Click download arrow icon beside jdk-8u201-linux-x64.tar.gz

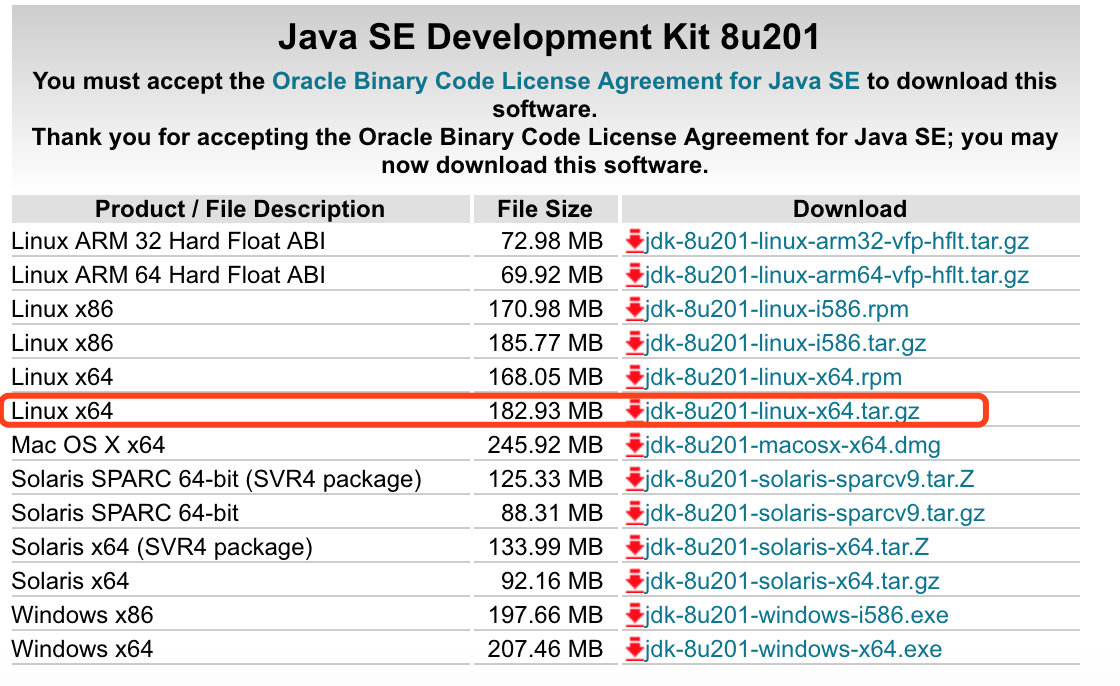634,411
